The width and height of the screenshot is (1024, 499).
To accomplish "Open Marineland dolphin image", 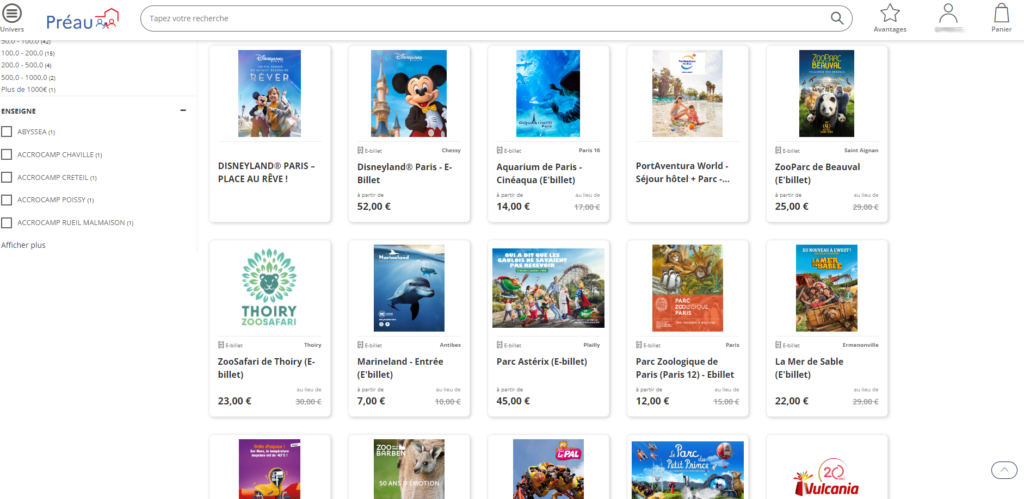I will tap(409, 288).
